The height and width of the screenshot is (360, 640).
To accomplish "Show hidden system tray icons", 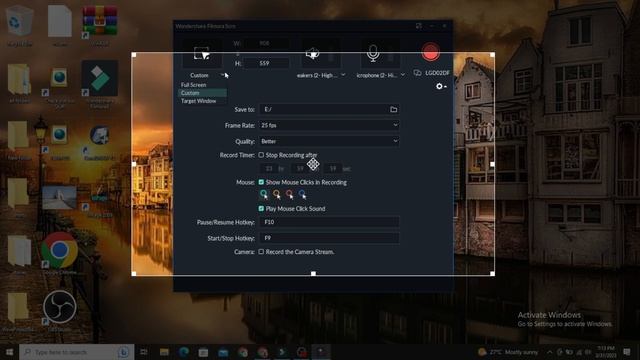I will pos(549,352).
